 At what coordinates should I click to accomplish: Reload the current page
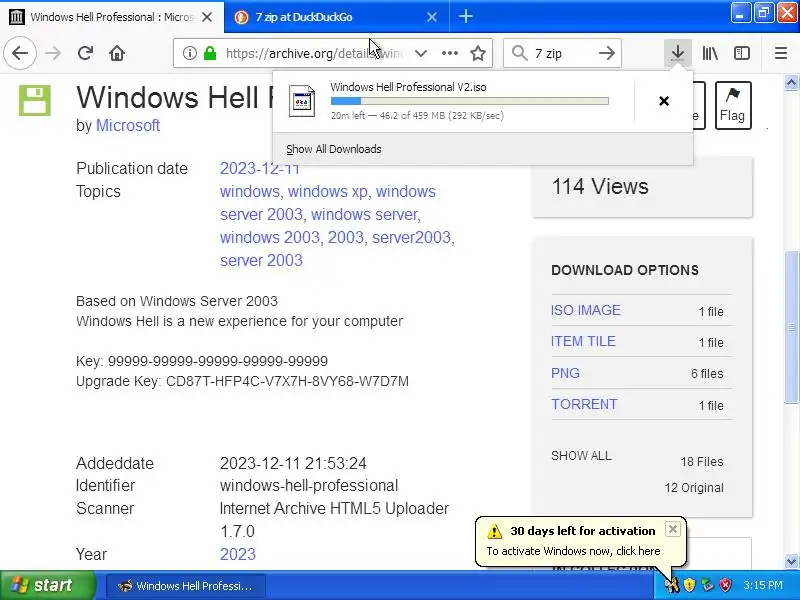[85, 53]
